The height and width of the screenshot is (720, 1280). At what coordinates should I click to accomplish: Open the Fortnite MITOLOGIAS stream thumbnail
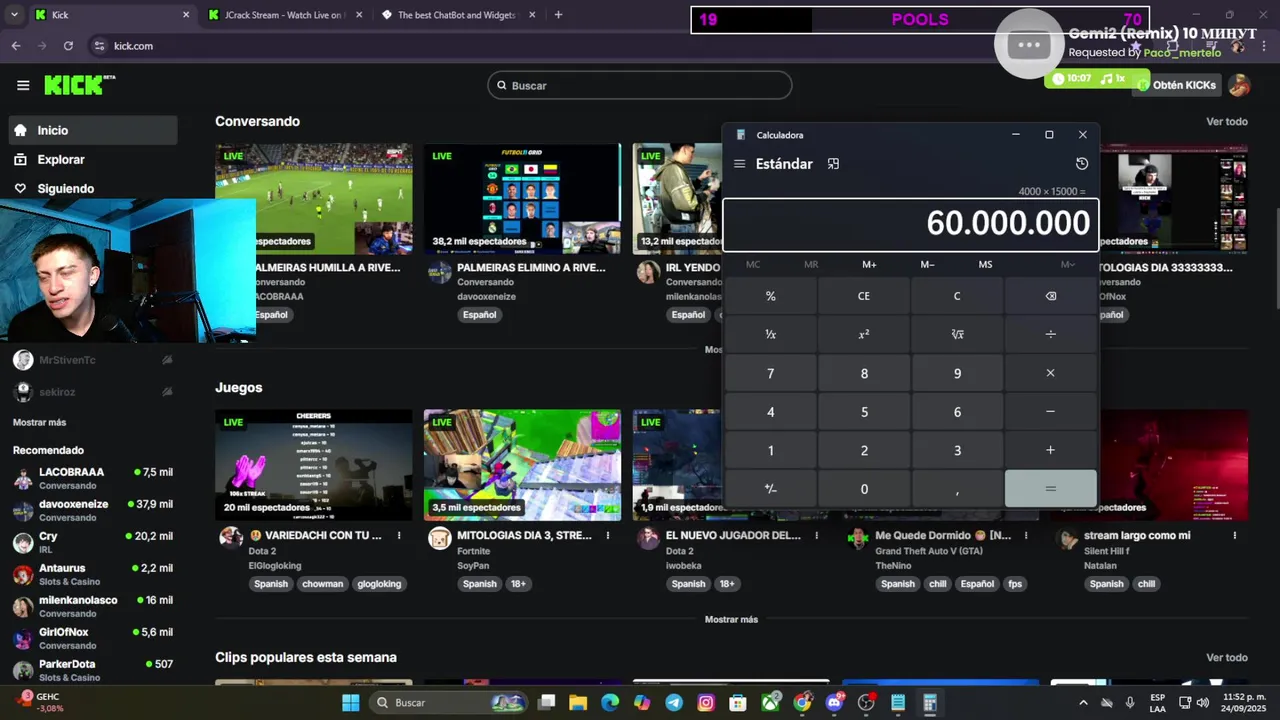click(x=522, y=465)
